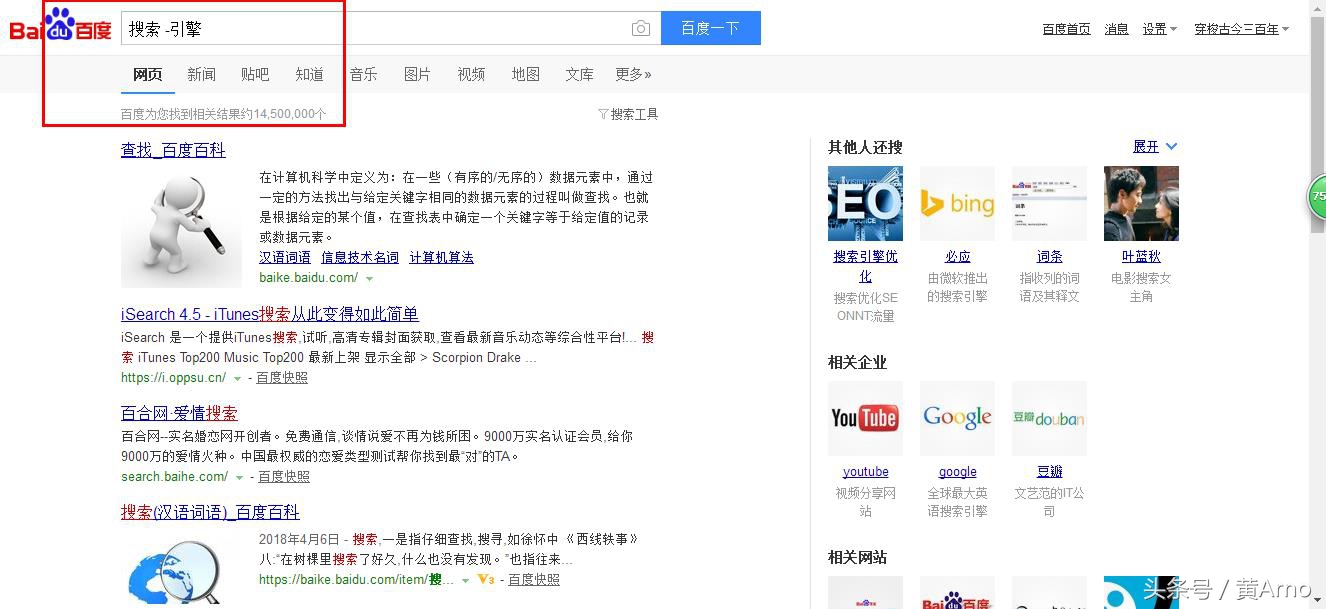
Task: Open the 知道 tab
Action: pos(310,74)
